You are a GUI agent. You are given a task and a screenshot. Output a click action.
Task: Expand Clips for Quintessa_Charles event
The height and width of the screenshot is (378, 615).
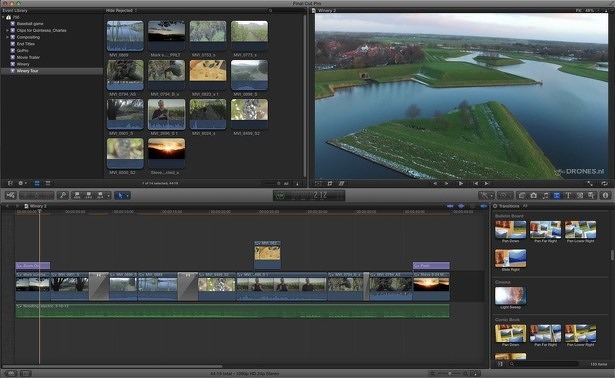[x=7, y=30]
